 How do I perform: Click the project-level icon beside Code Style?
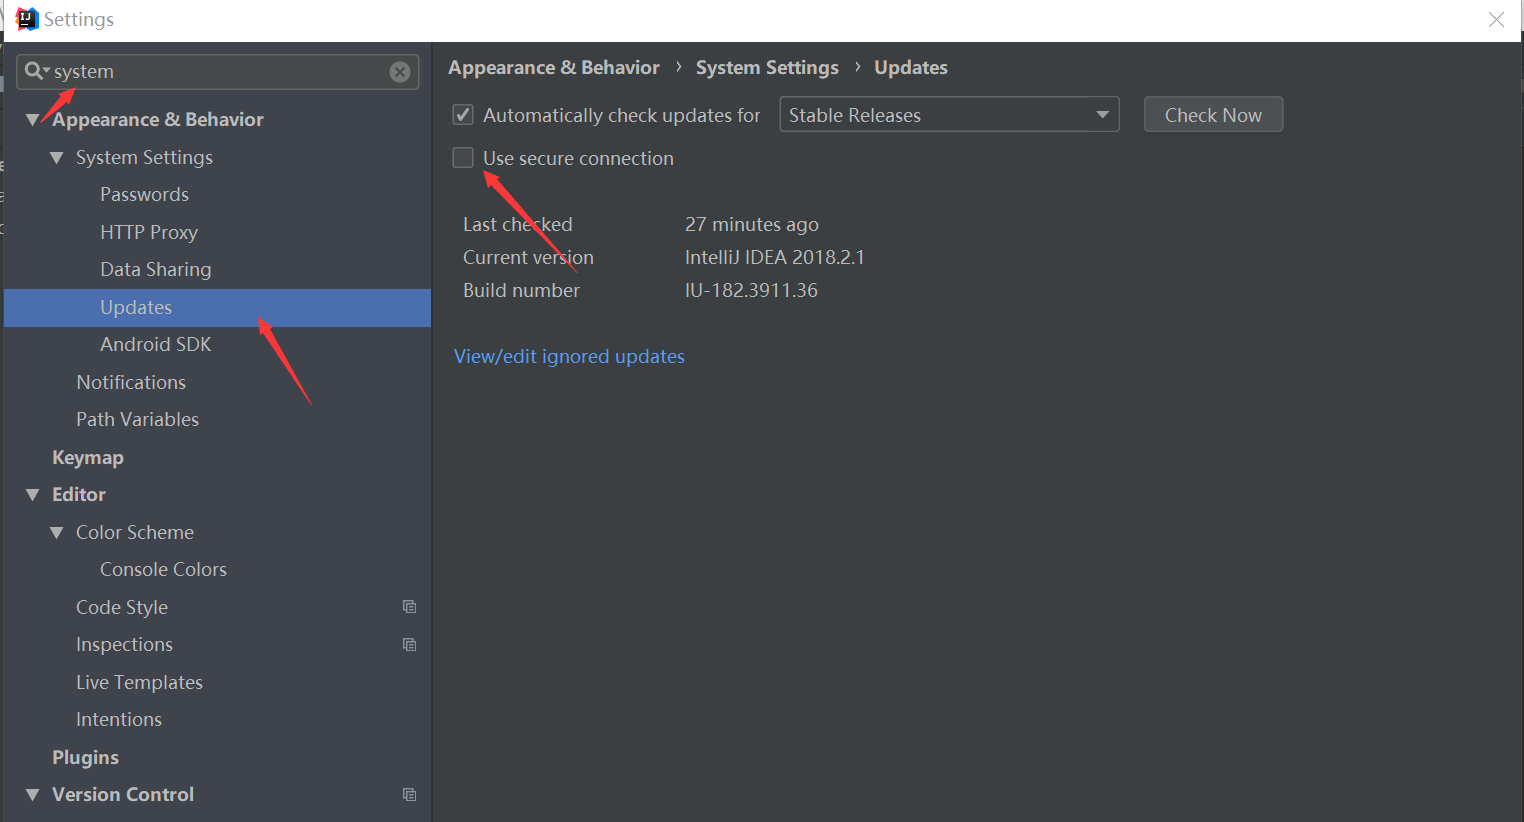(x=409, y=607)
